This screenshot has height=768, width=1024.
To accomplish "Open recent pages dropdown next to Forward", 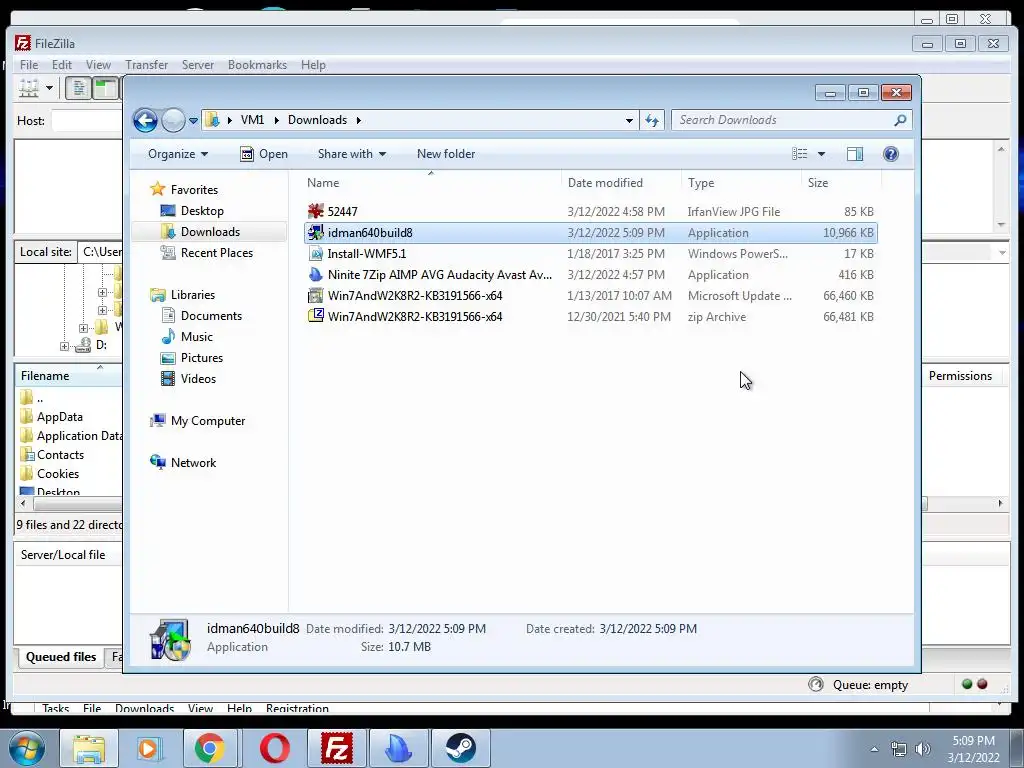I will (193, 121).
